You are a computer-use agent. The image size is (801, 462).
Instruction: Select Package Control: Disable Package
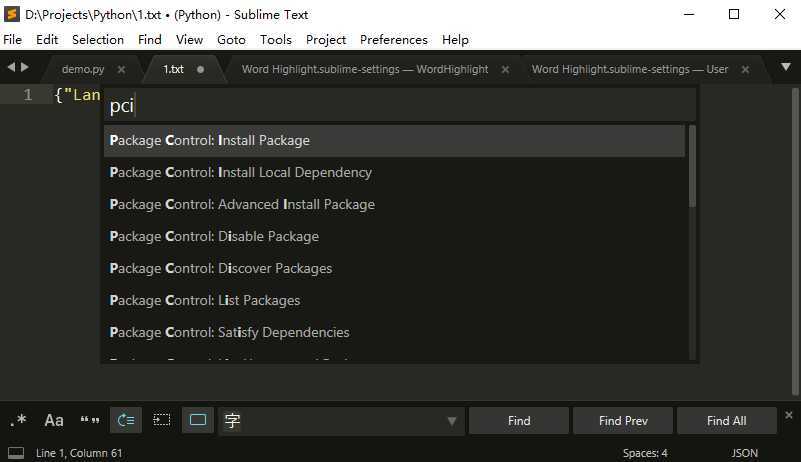point(394,237)
